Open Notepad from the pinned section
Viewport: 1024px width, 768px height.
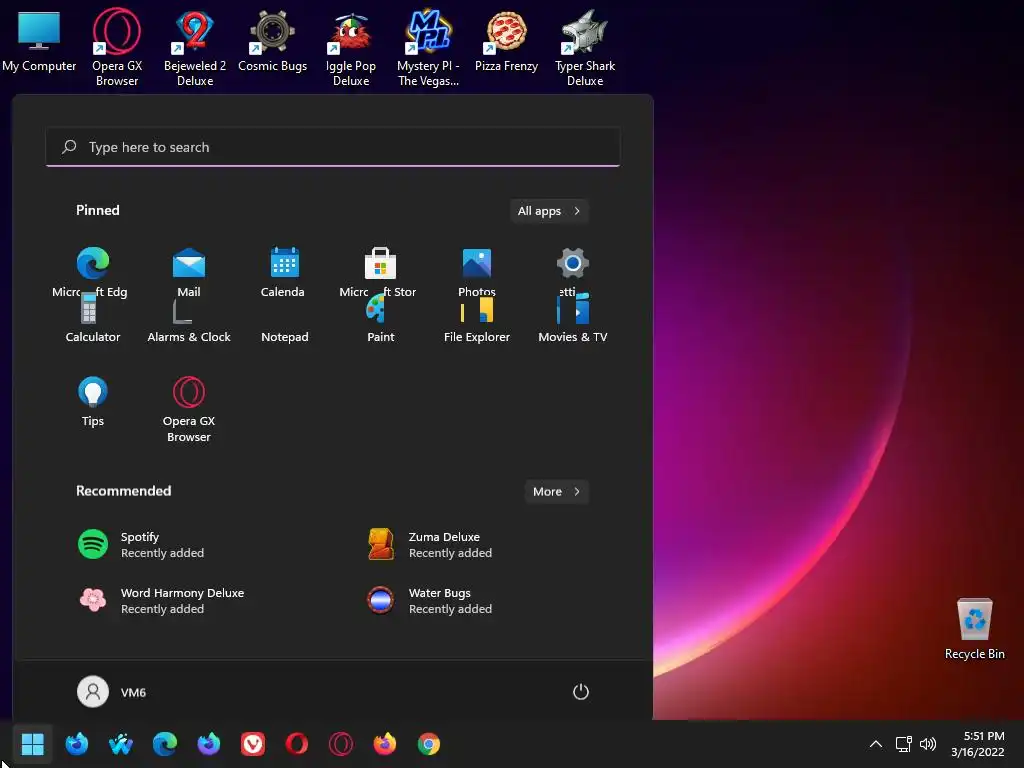point(285,336)
